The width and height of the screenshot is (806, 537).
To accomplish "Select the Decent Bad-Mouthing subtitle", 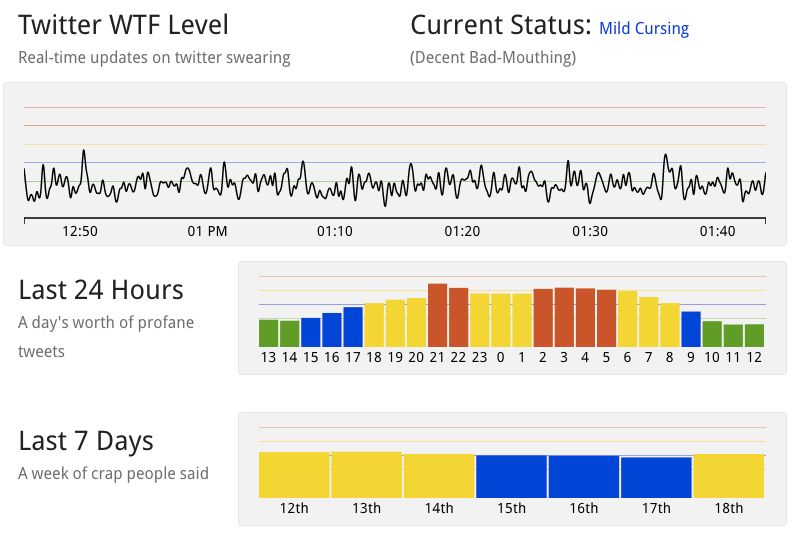I will point(492,57).
